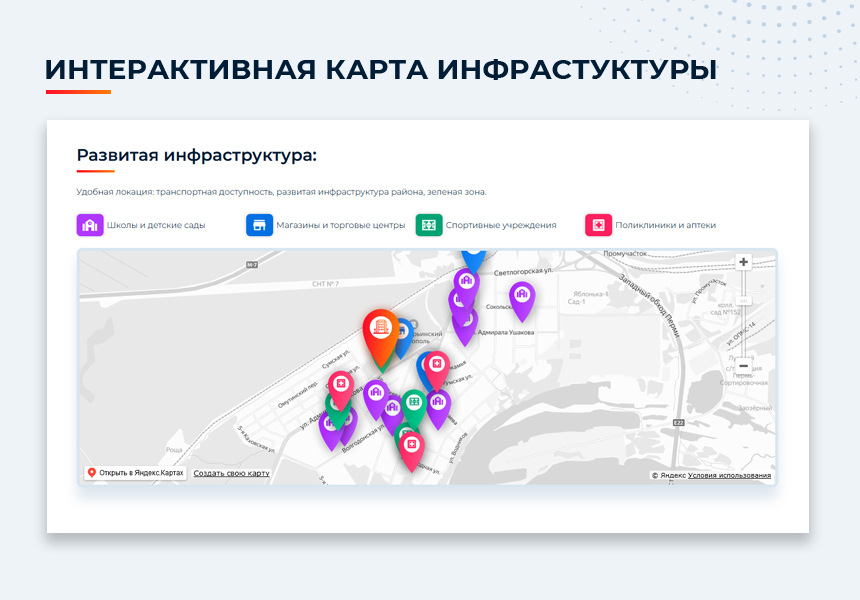Select the red clinics and pharmacies legend icon
Viewport: 860px width, 600px height.
(x=598, y=225)
